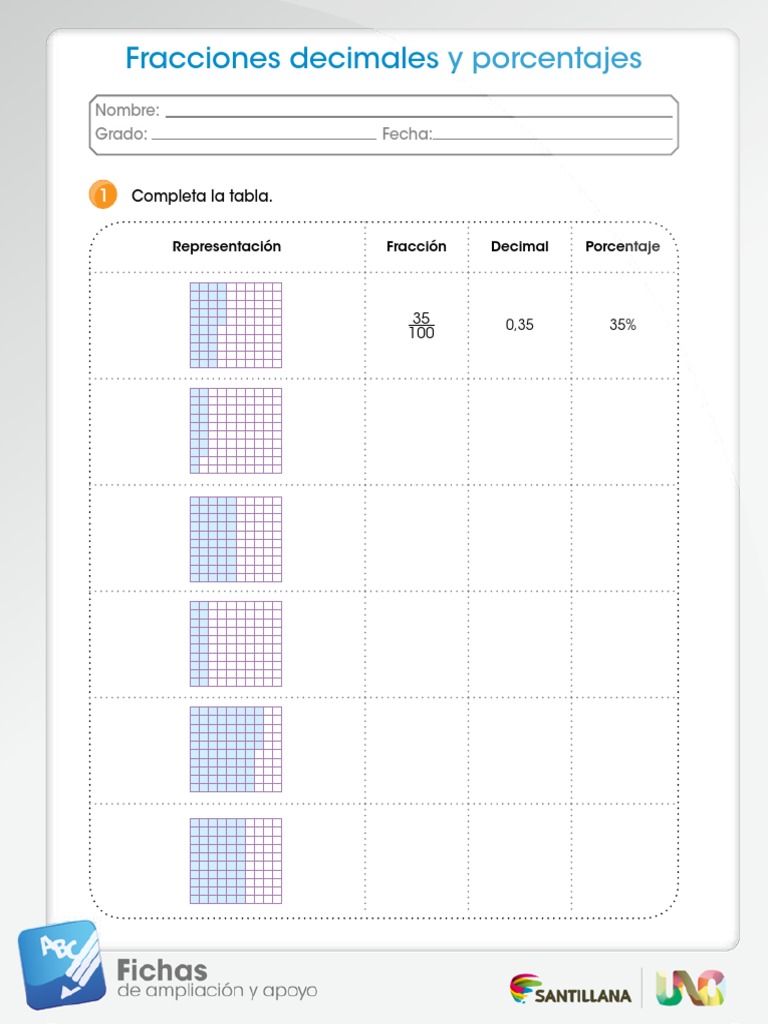Screen dimensions: 768x1024
Task: Select the last representation grid
Action: tap(236, 861)
